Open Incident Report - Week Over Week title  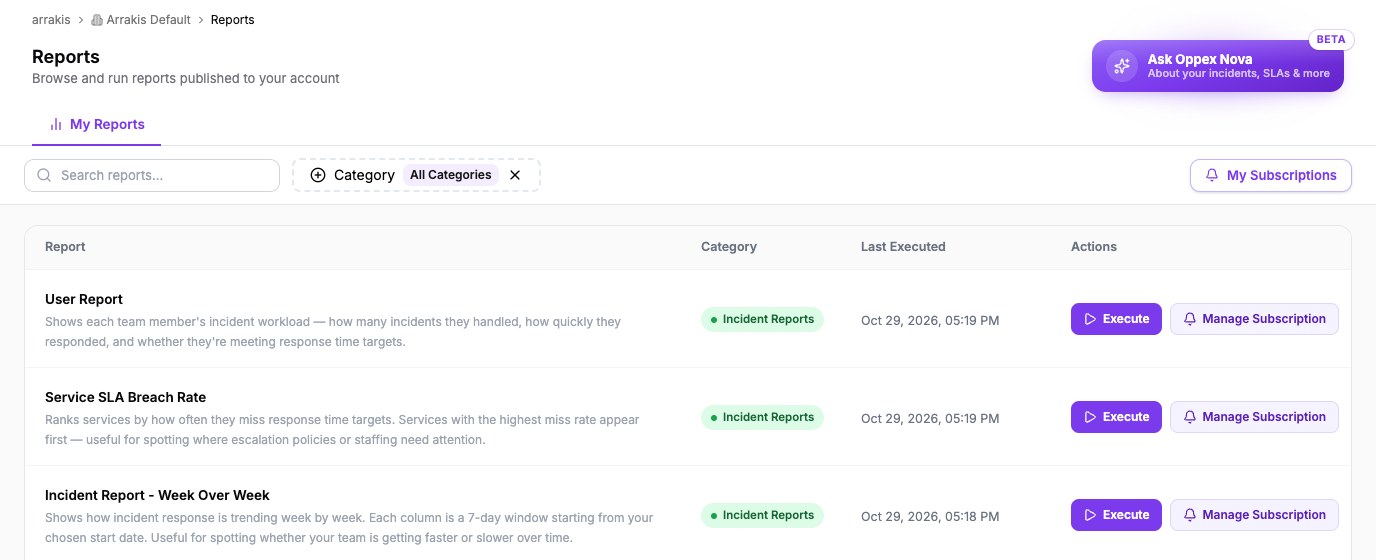pos(157,495)
